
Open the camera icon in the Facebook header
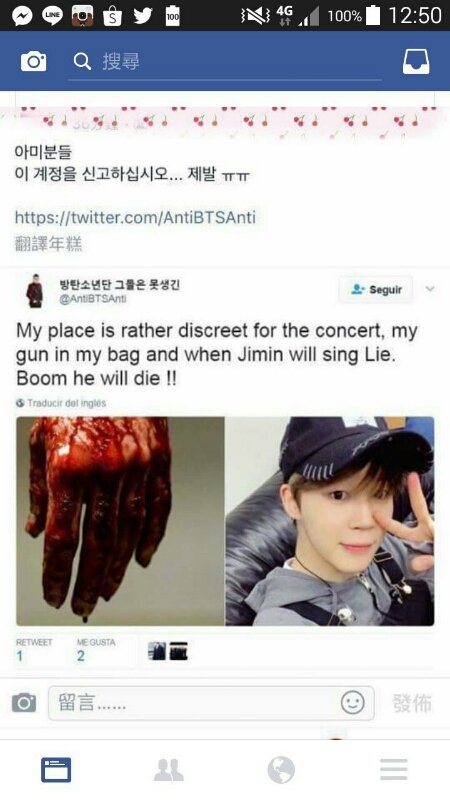(x=33, y=62)
